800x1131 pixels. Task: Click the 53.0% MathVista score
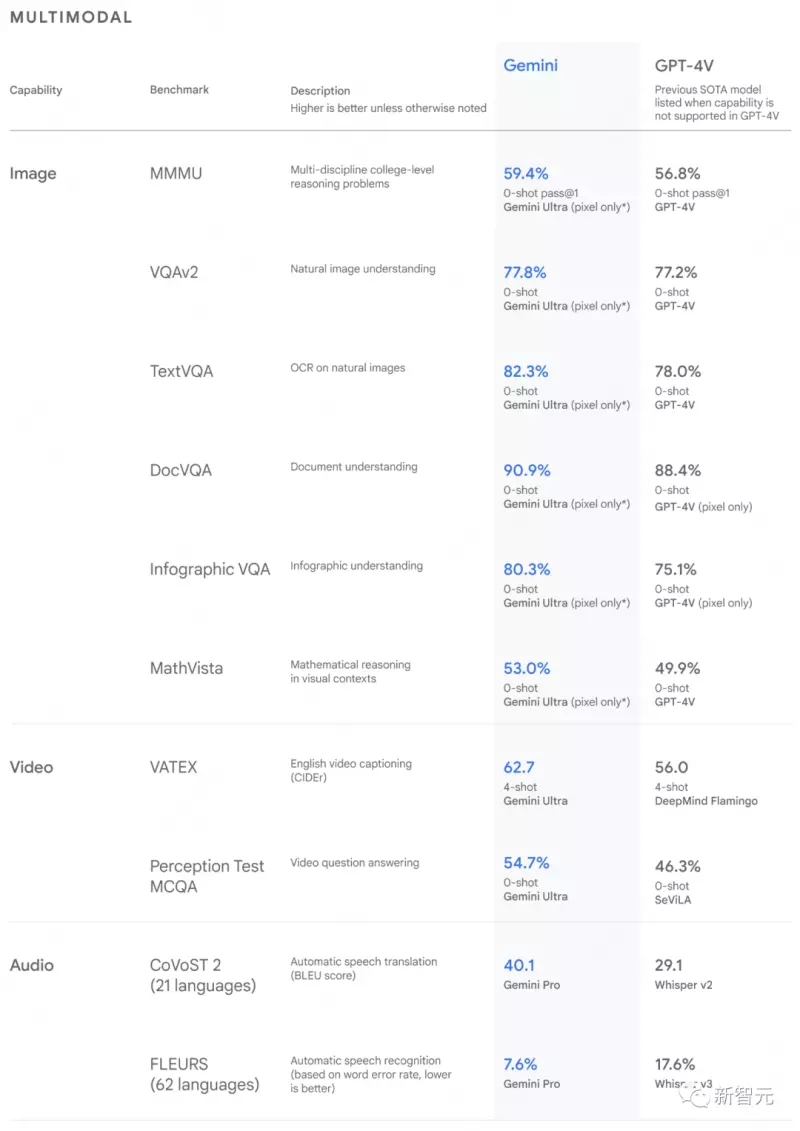click(x=527, y=668)
